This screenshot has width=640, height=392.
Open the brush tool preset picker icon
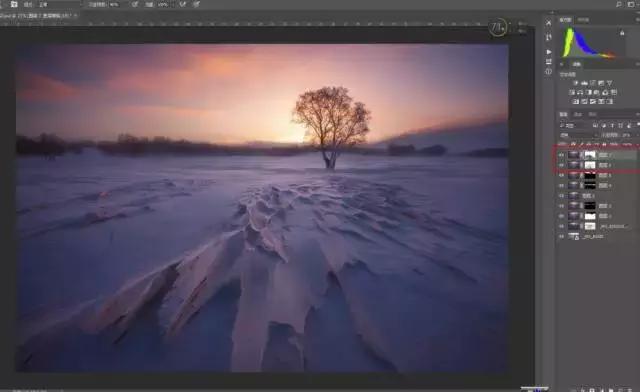13,4
